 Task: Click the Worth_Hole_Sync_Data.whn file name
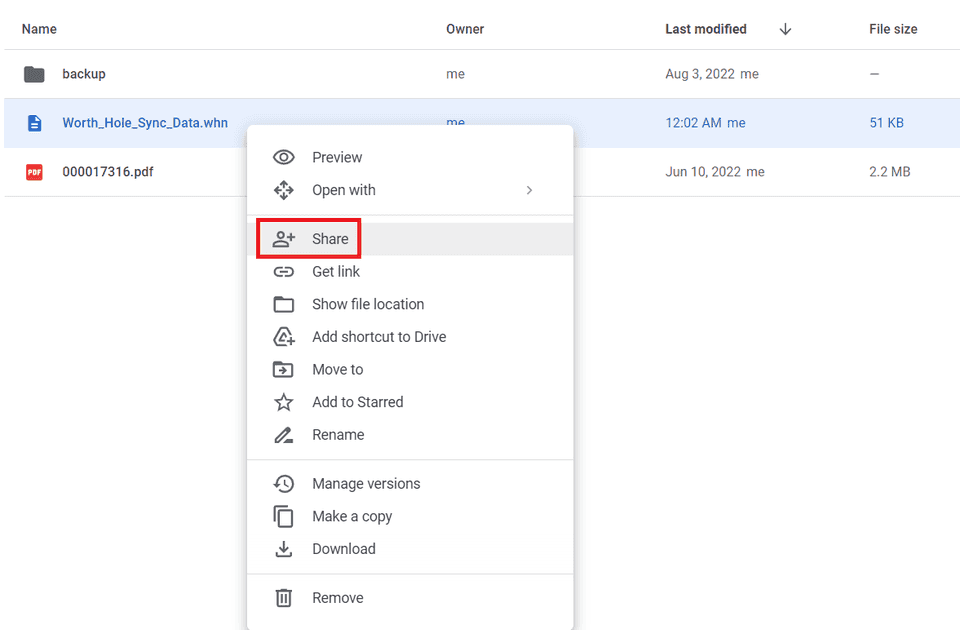(x=145, y=123)
